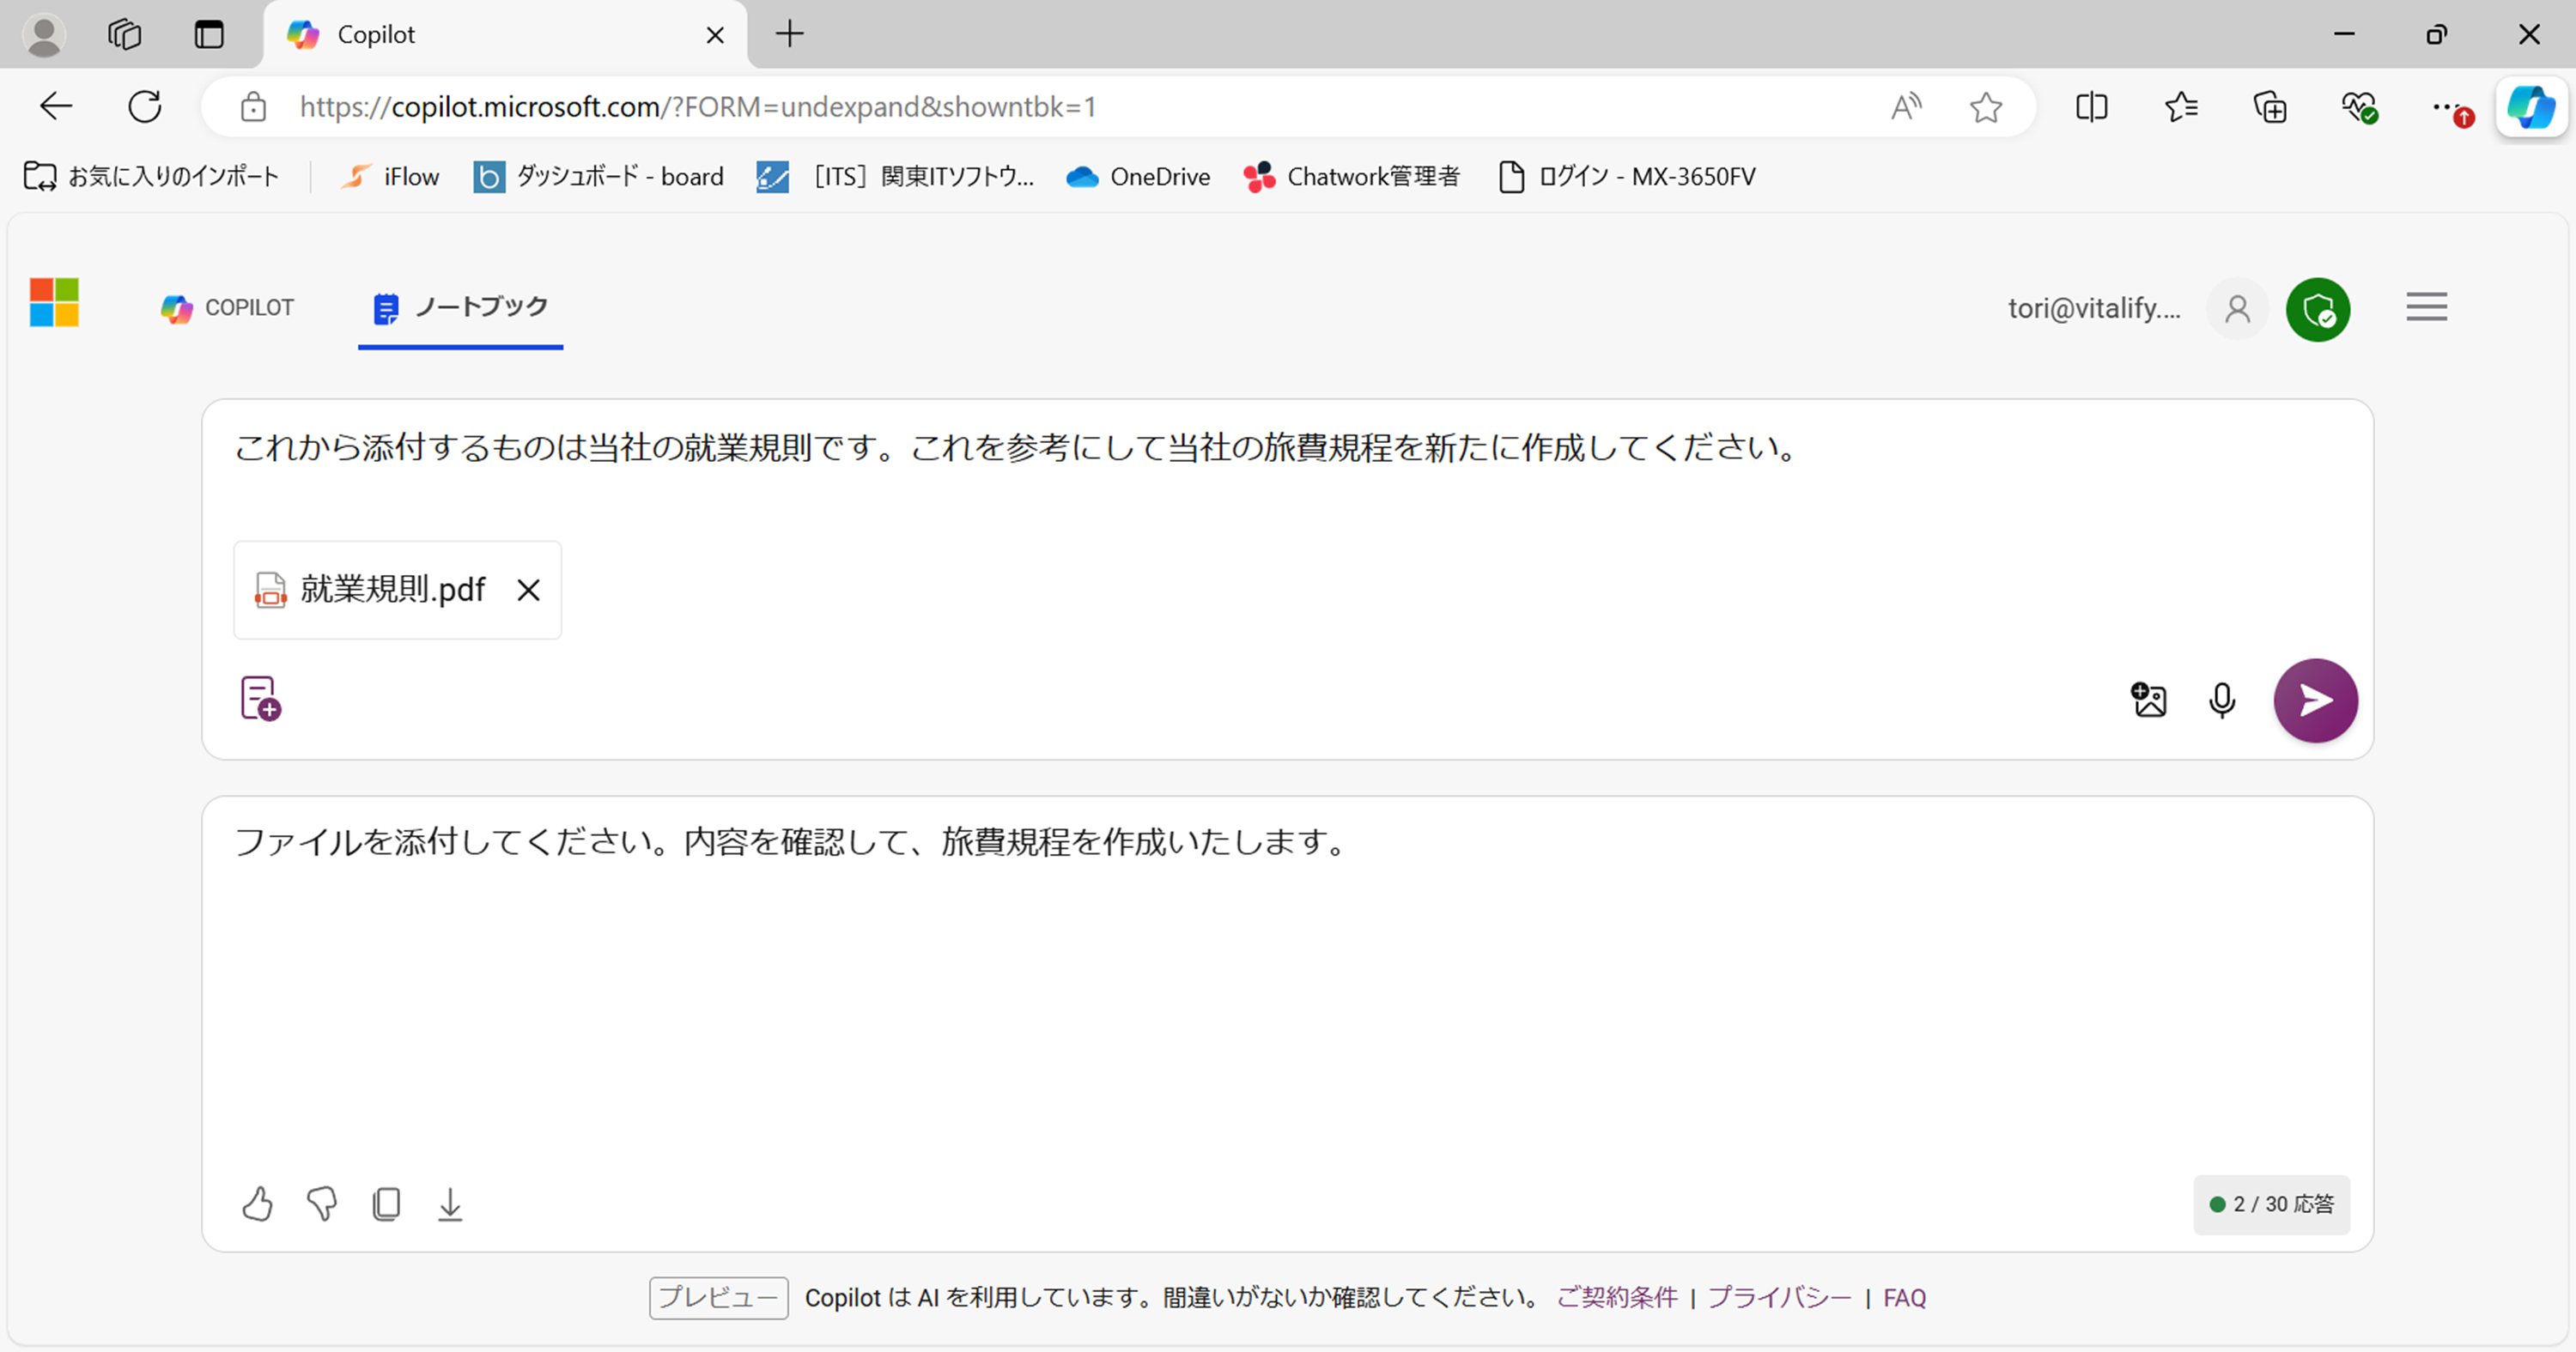
Task: Add an image using the picture icon
Action: point(2149,700)
